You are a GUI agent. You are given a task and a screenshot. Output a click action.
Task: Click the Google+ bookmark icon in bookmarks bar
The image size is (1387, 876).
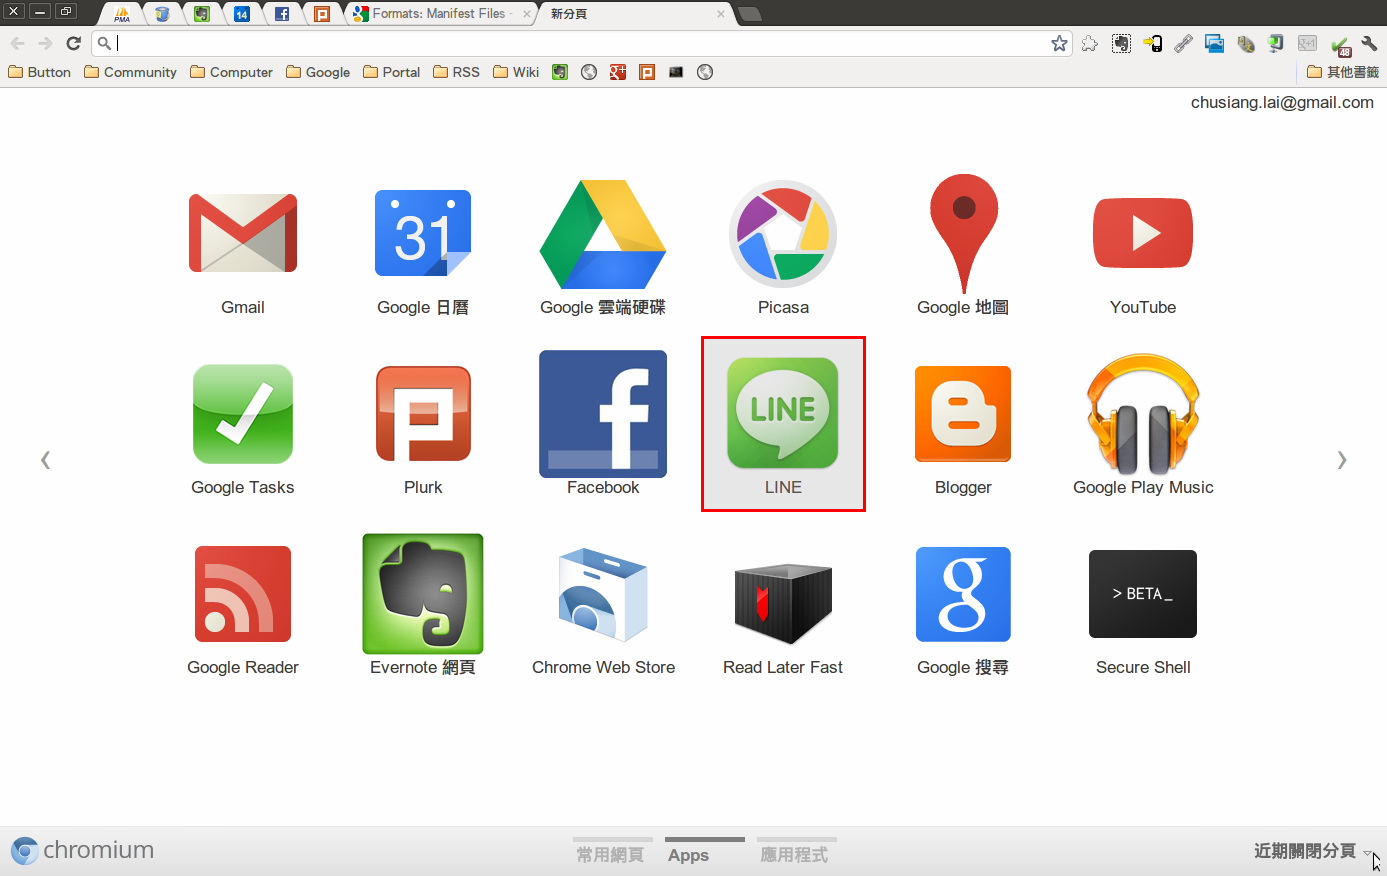(x=618, y=72)
